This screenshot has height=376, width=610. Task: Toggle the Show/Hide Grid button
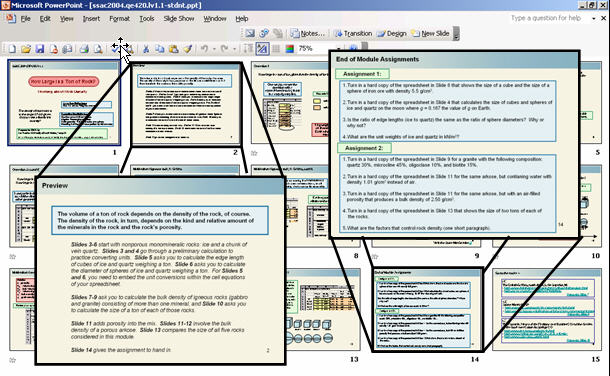276,49
